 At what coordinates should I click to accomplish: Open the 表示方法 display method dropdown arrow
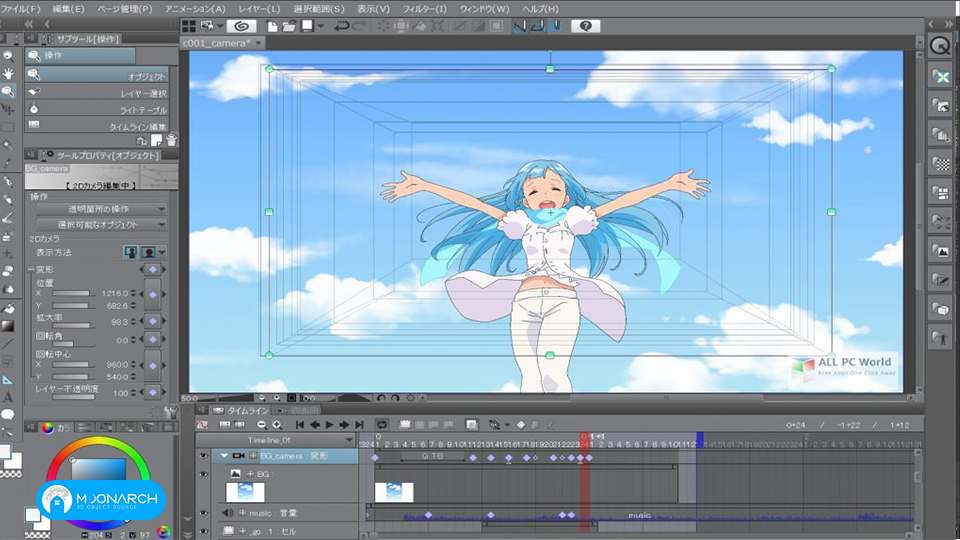pos(162,252)
